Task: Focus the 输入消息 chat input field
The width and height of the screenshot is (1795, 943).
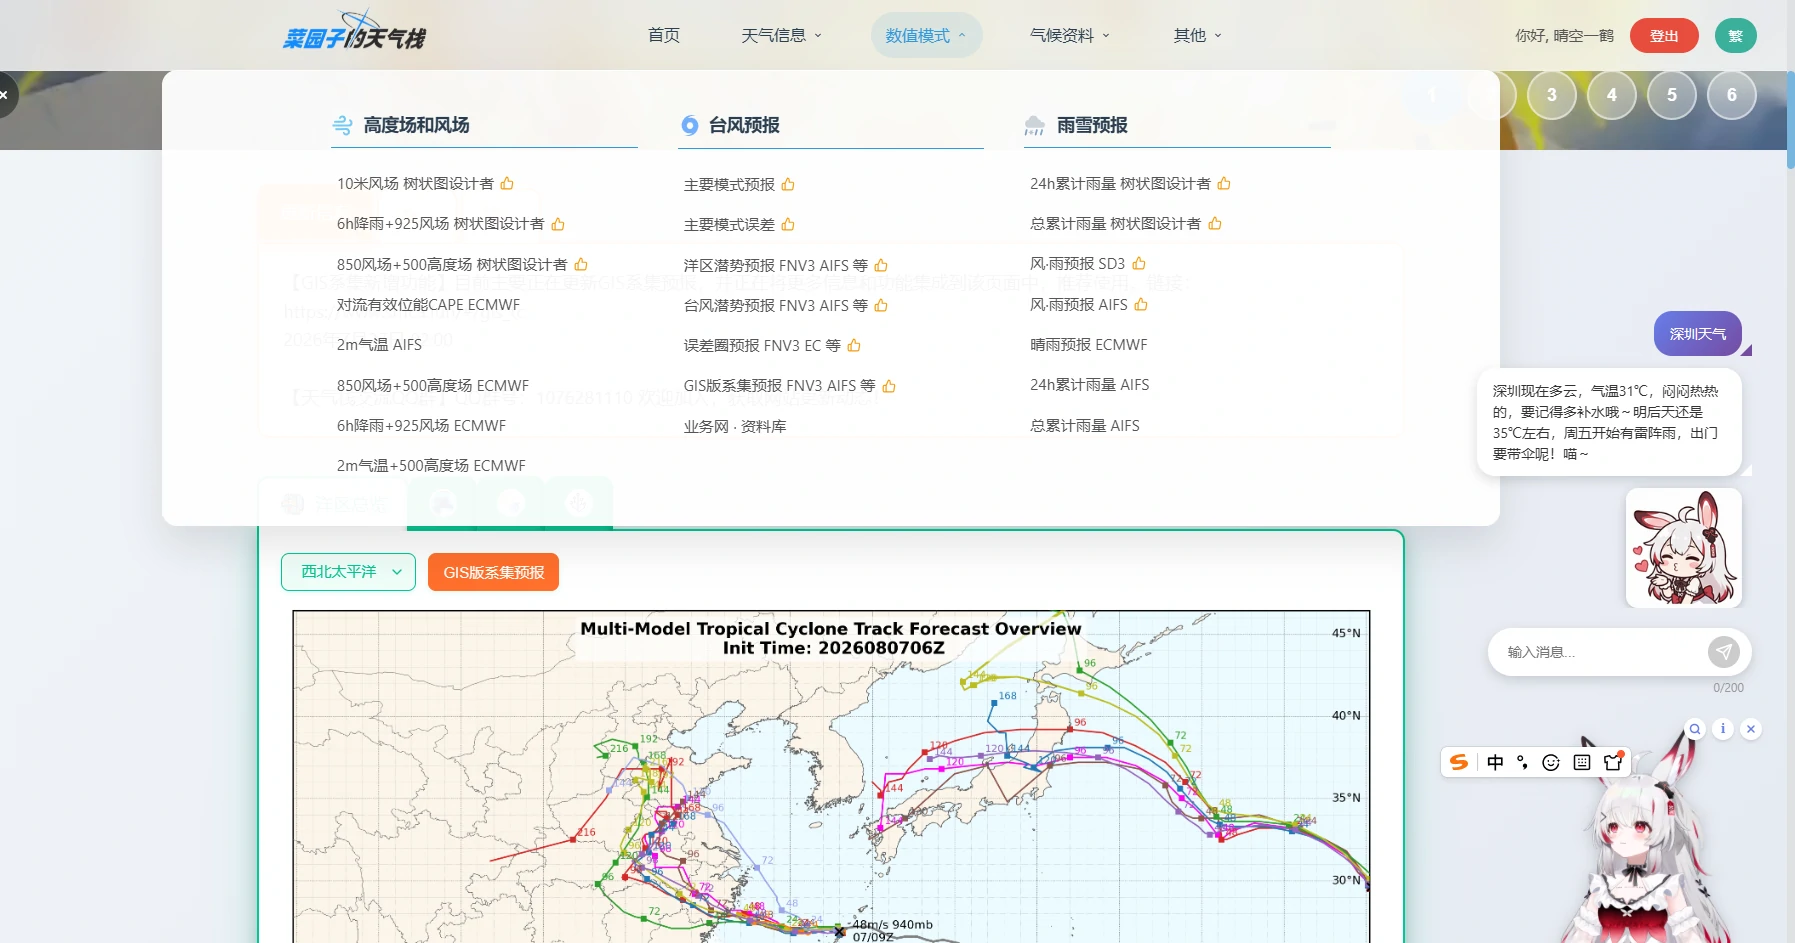Action: tap(1598, 652)
